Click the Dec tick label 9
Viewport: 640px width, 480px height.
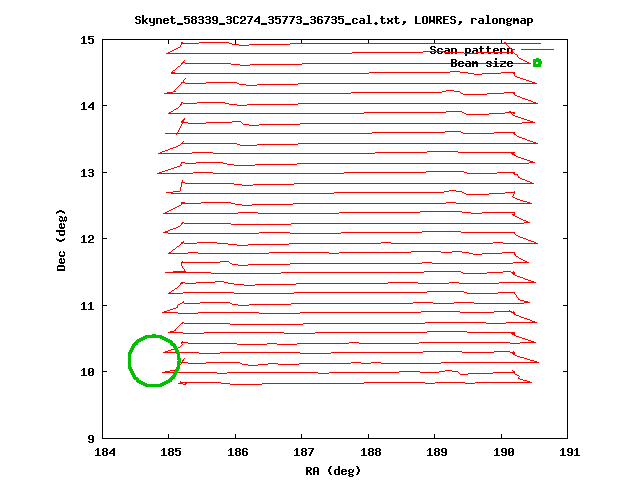pyautogui.click(x=91, y=439)
